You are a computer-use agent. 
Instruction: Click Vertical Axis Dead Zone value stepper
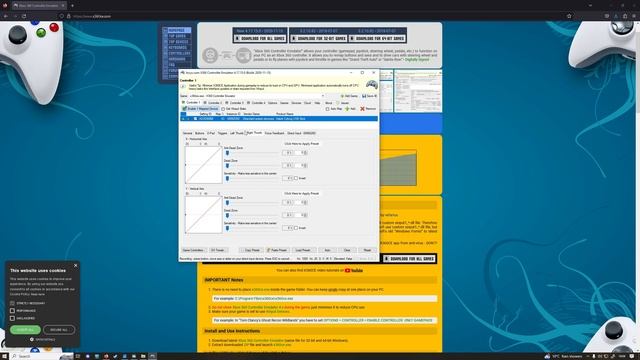(x=306, y=215)
